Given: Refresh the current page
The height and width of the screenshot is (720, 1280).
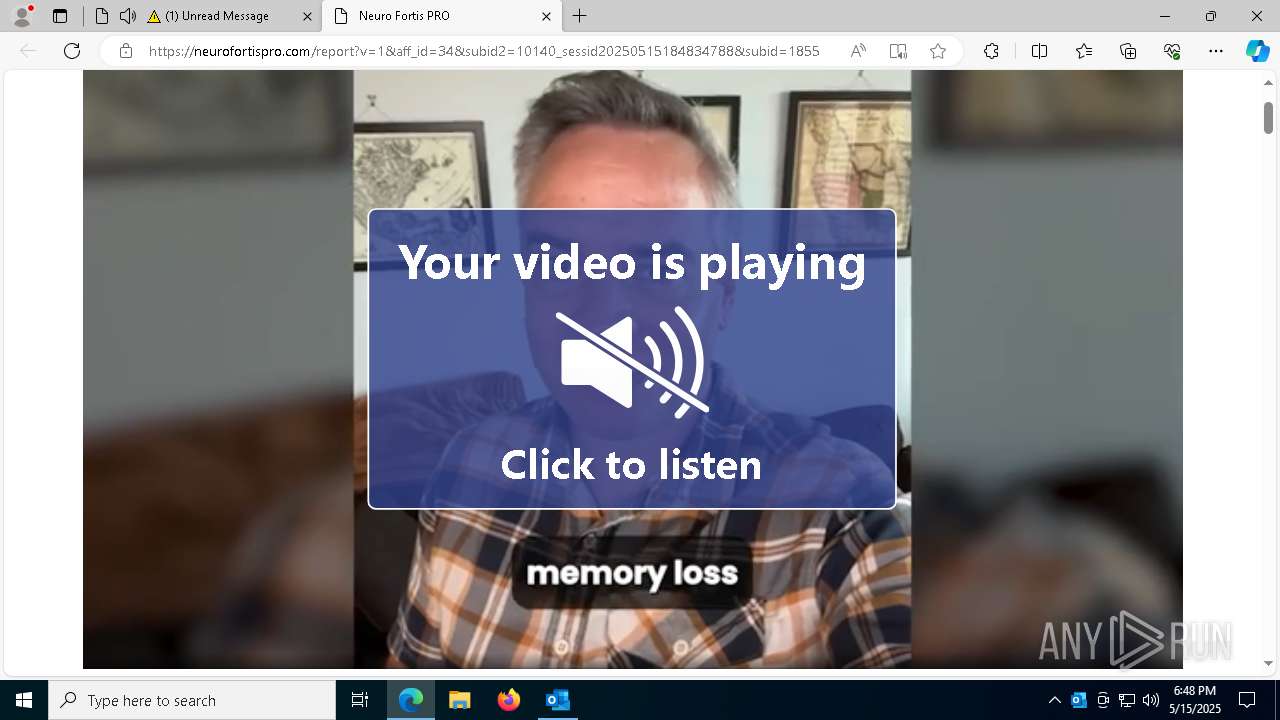Looking at the screenshot, I should (x=72, y=51).
